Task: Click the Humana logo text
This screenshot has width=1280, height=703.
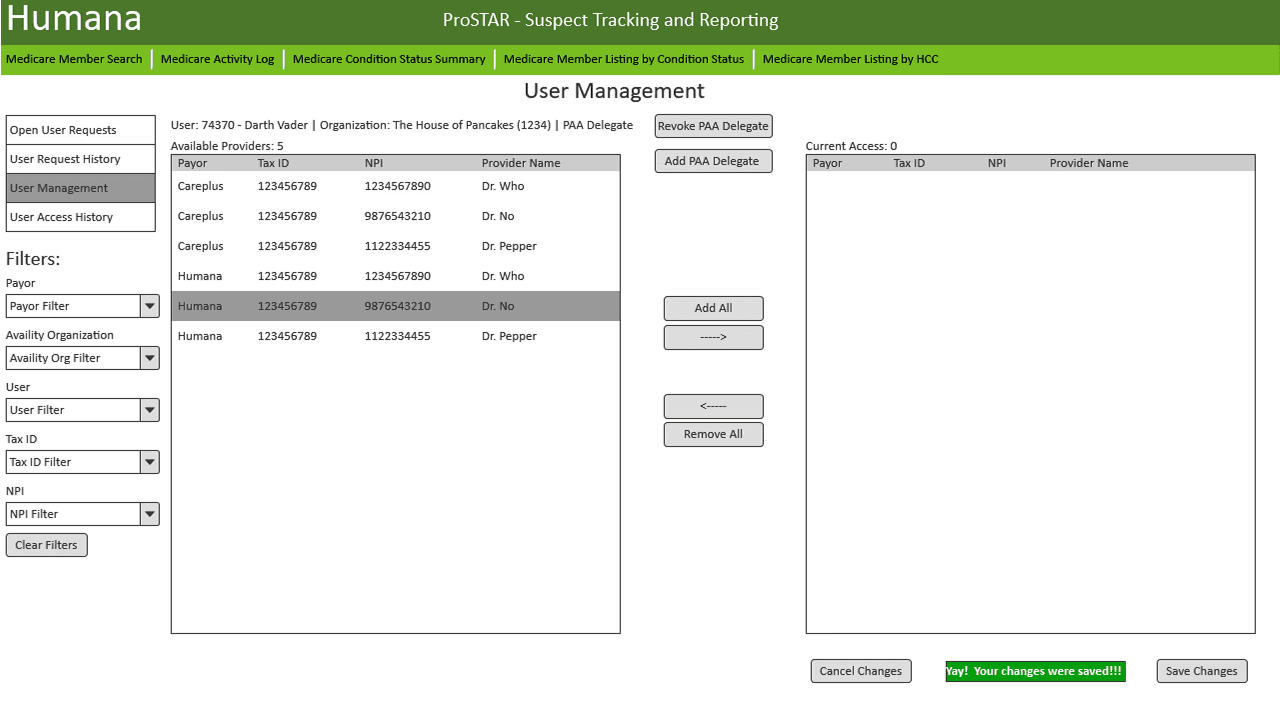Action: coord(74,19)
